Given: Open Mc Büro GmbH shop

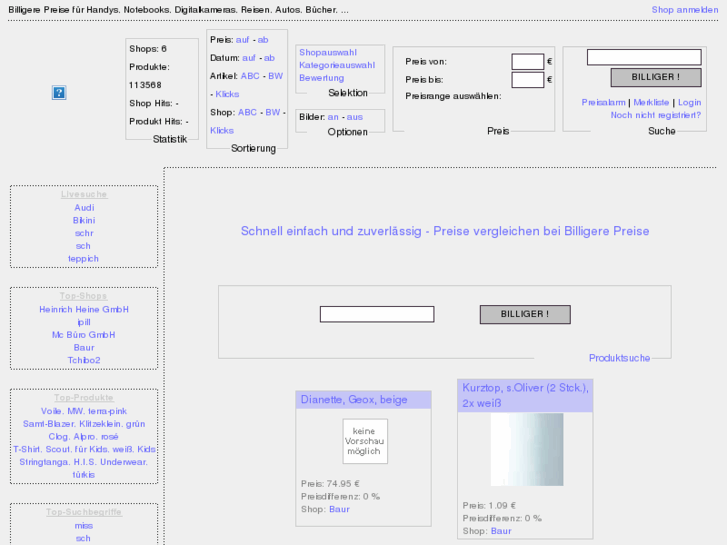Looking at the screenshot, I should tap(83, 335).
